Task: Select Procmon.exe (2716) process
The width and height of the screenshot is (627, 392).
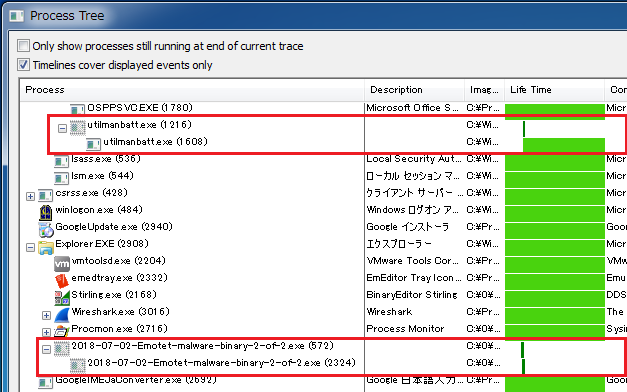Action: coord(119,329)
